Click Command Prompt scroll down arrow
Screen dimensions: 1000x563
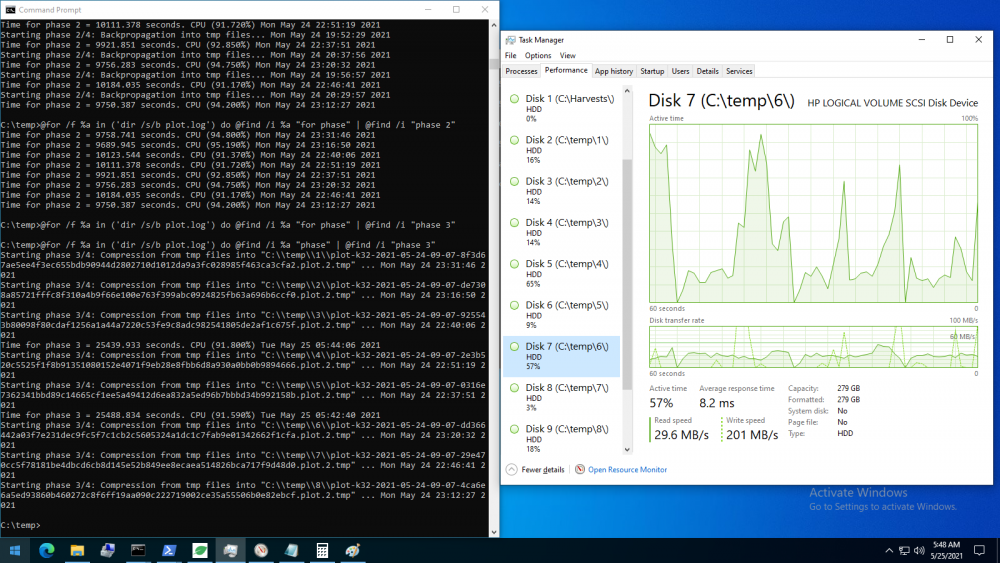click(494, 532)
